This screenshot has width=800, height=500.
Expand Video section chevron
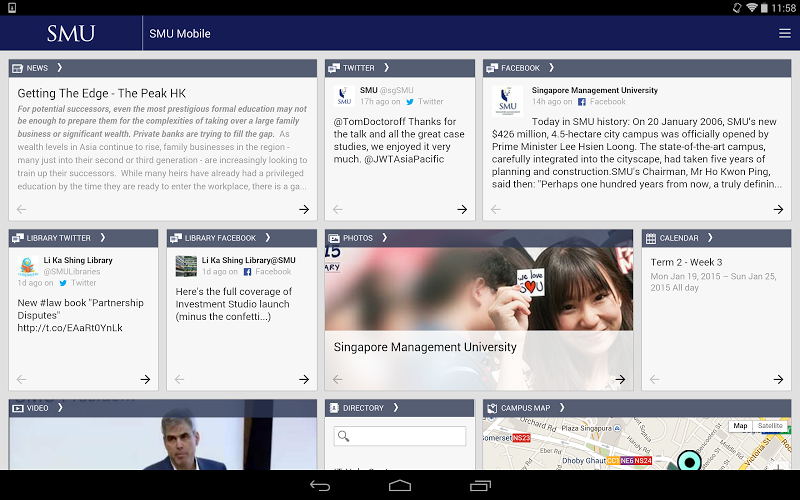60,407
